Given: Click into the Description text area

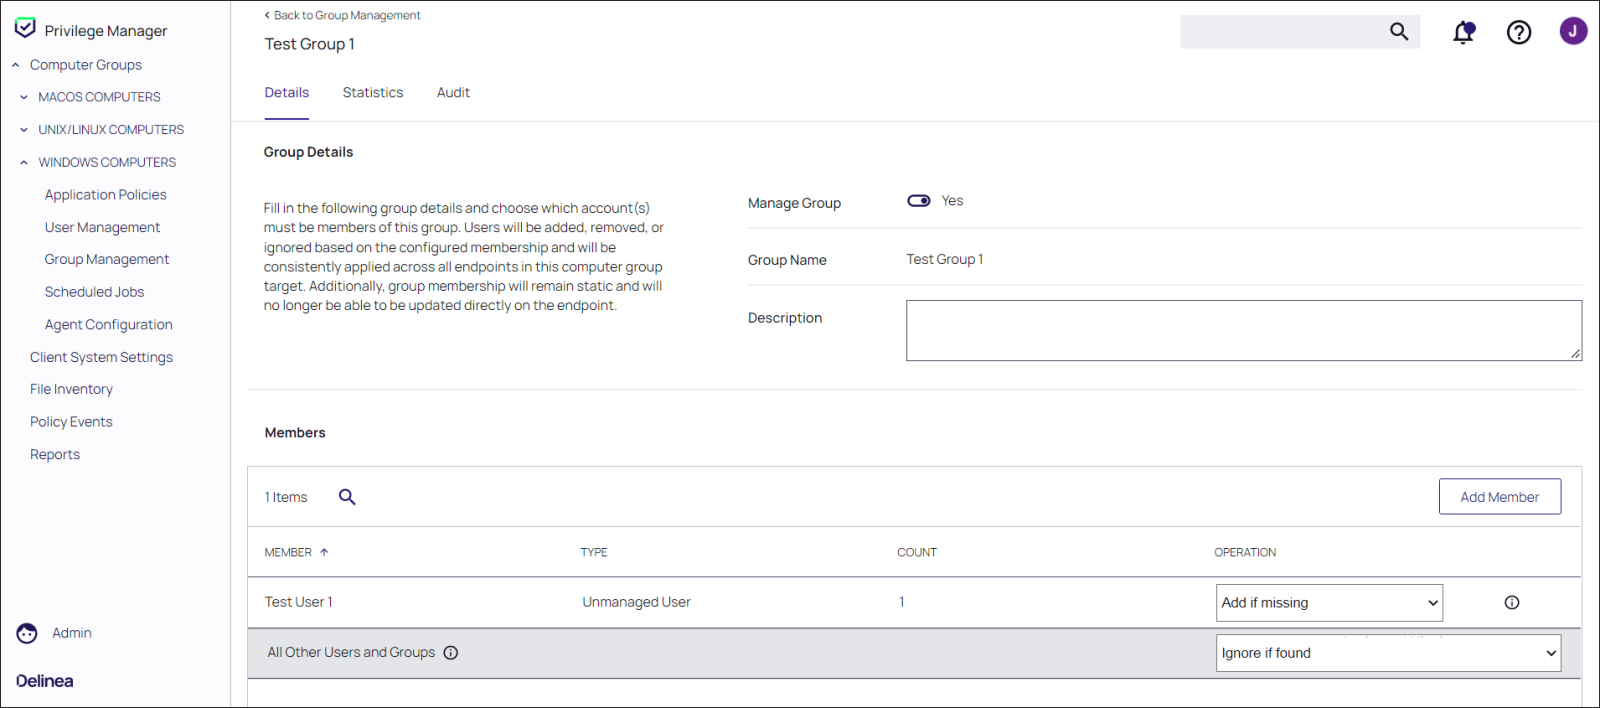Looking at the screenshot, I should (1243, 330).
